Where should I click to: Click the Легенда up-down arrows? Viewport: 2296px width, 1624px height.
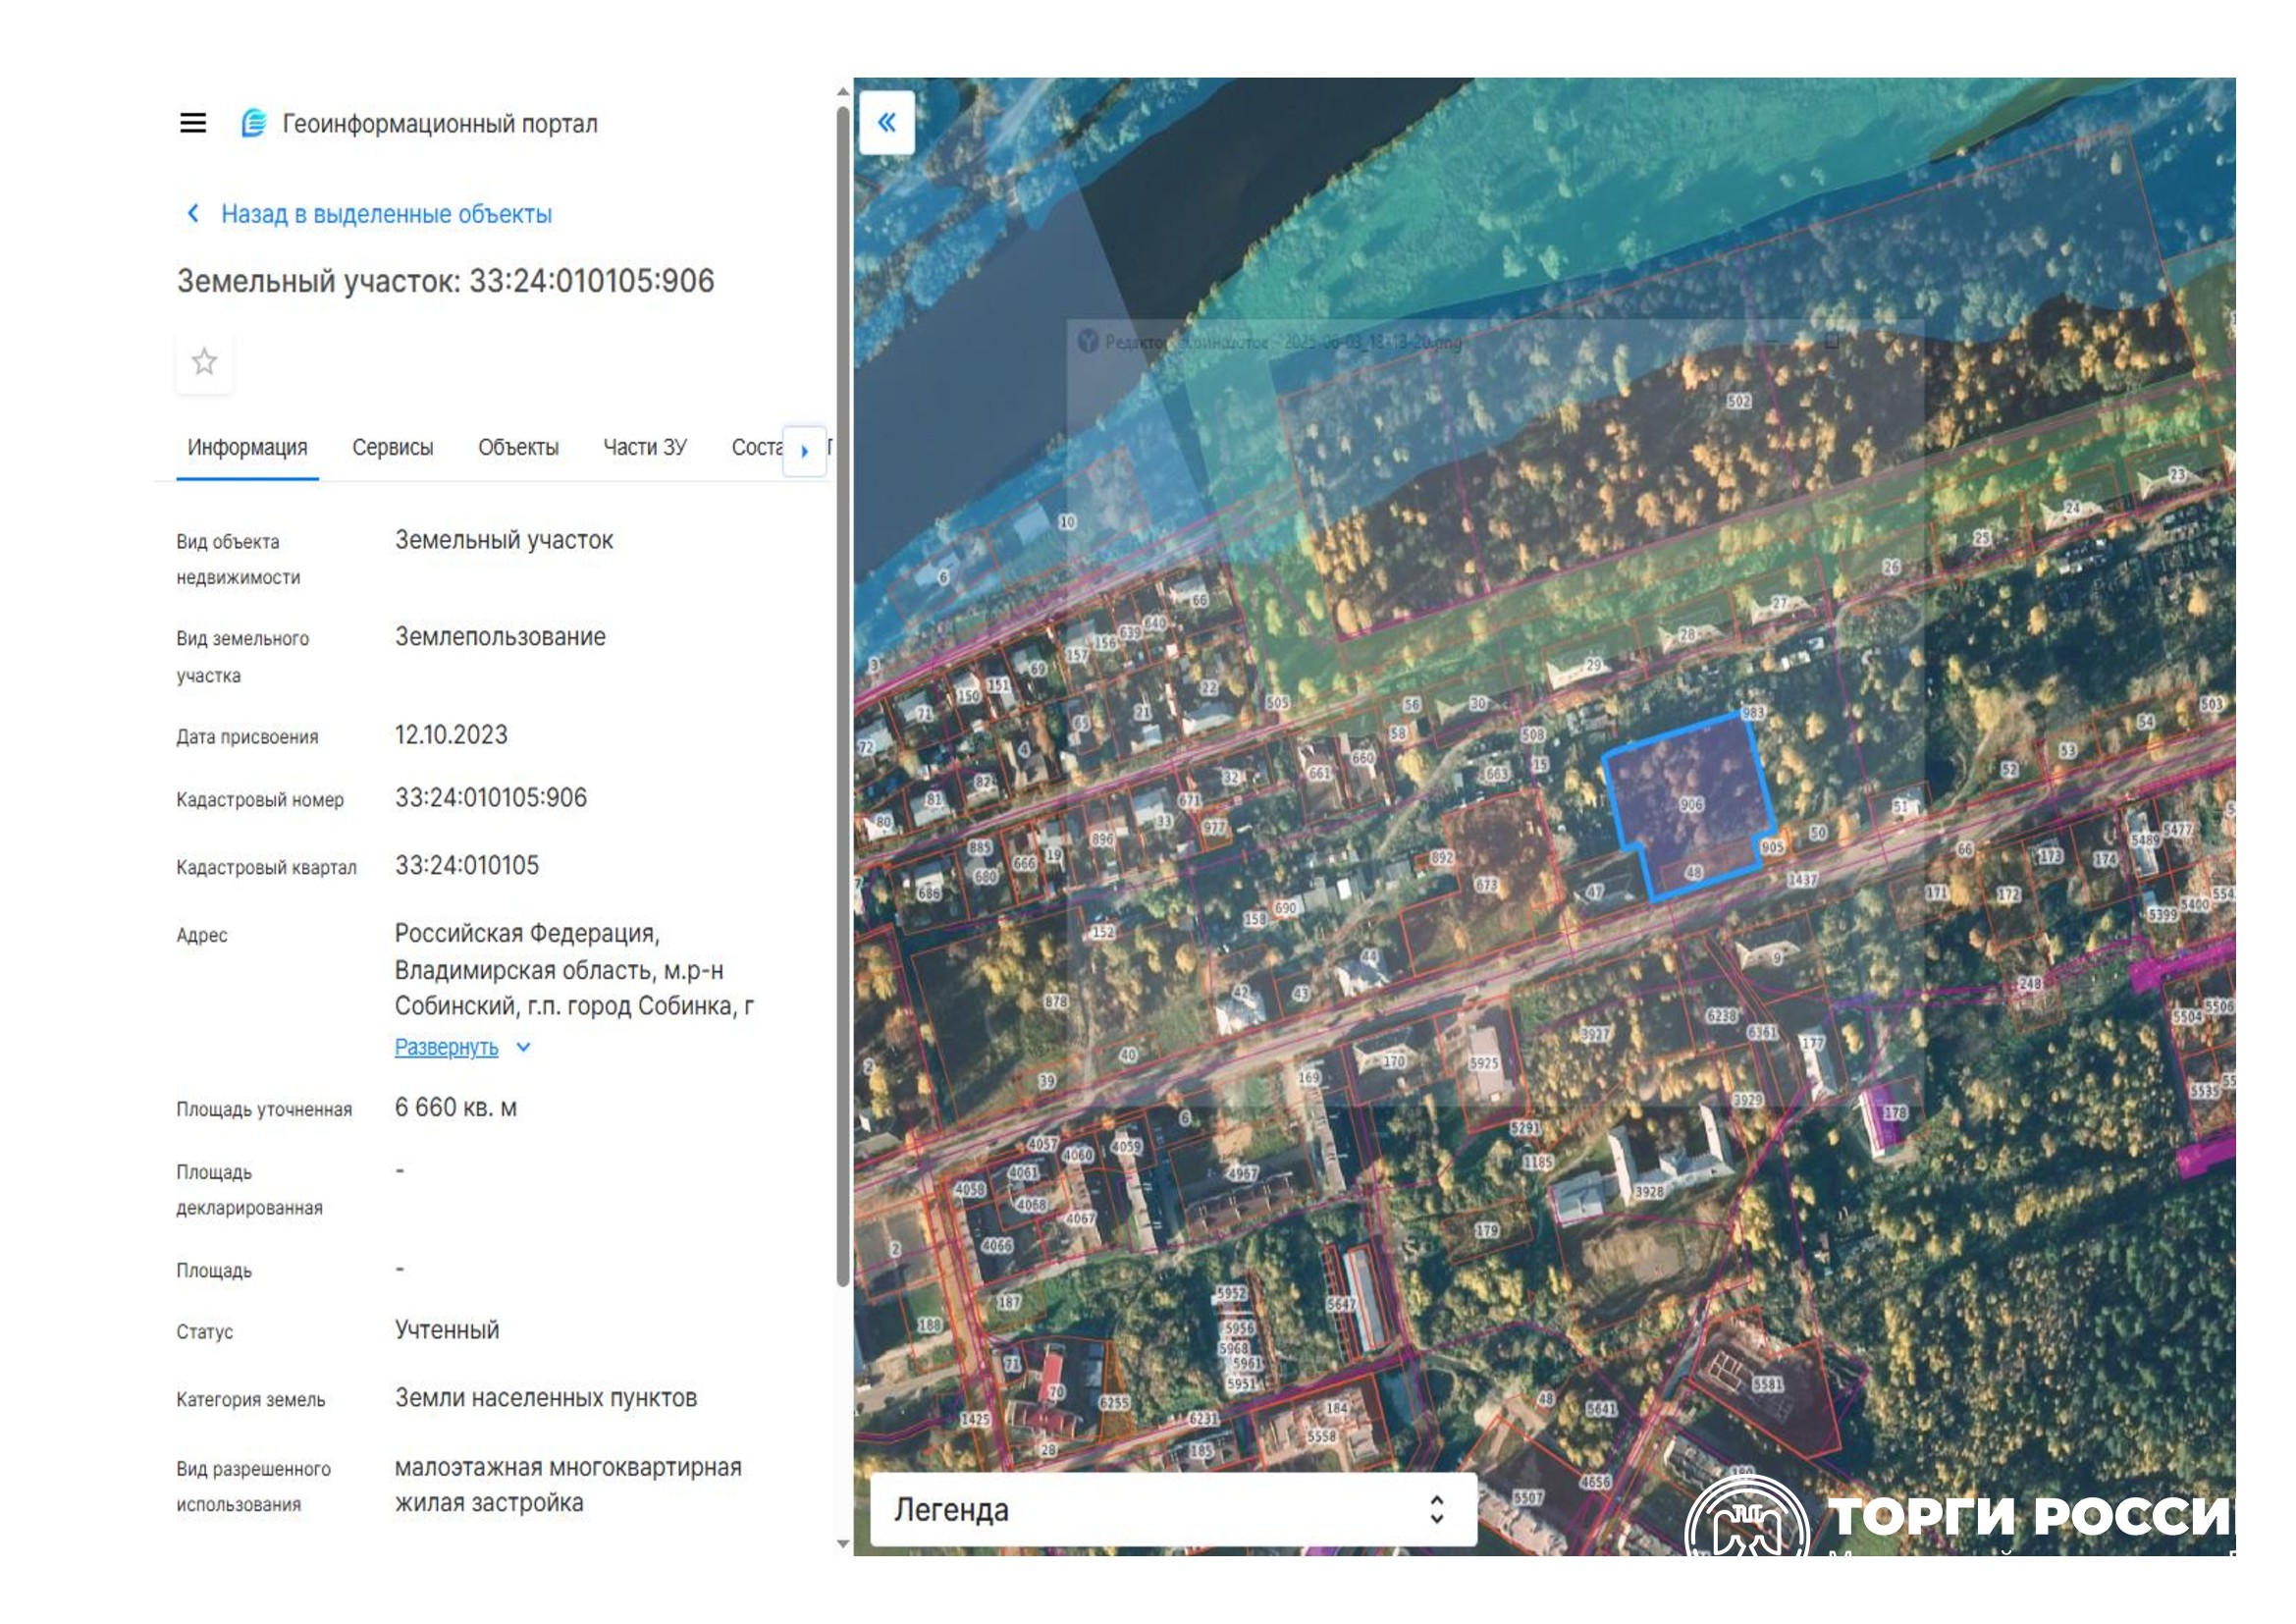pyautogui.click(x=1436, y=1509)
